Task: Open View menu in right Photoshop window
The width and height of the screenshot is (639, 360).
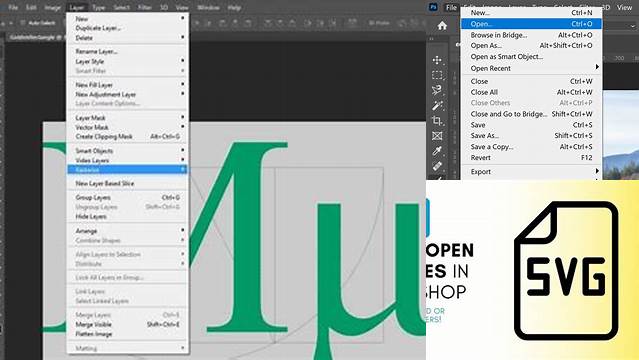Action: tap(624, 7)
